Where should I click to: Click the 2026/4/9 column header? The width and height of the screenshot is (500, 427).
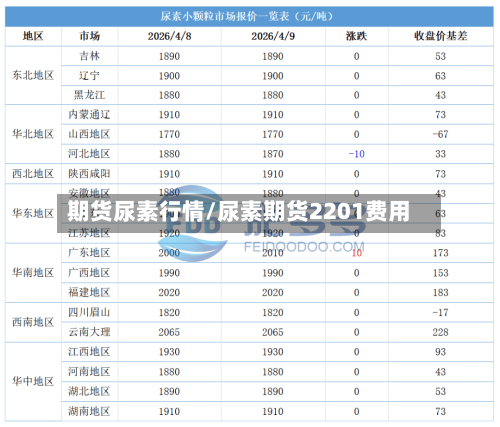click(273, 36)
